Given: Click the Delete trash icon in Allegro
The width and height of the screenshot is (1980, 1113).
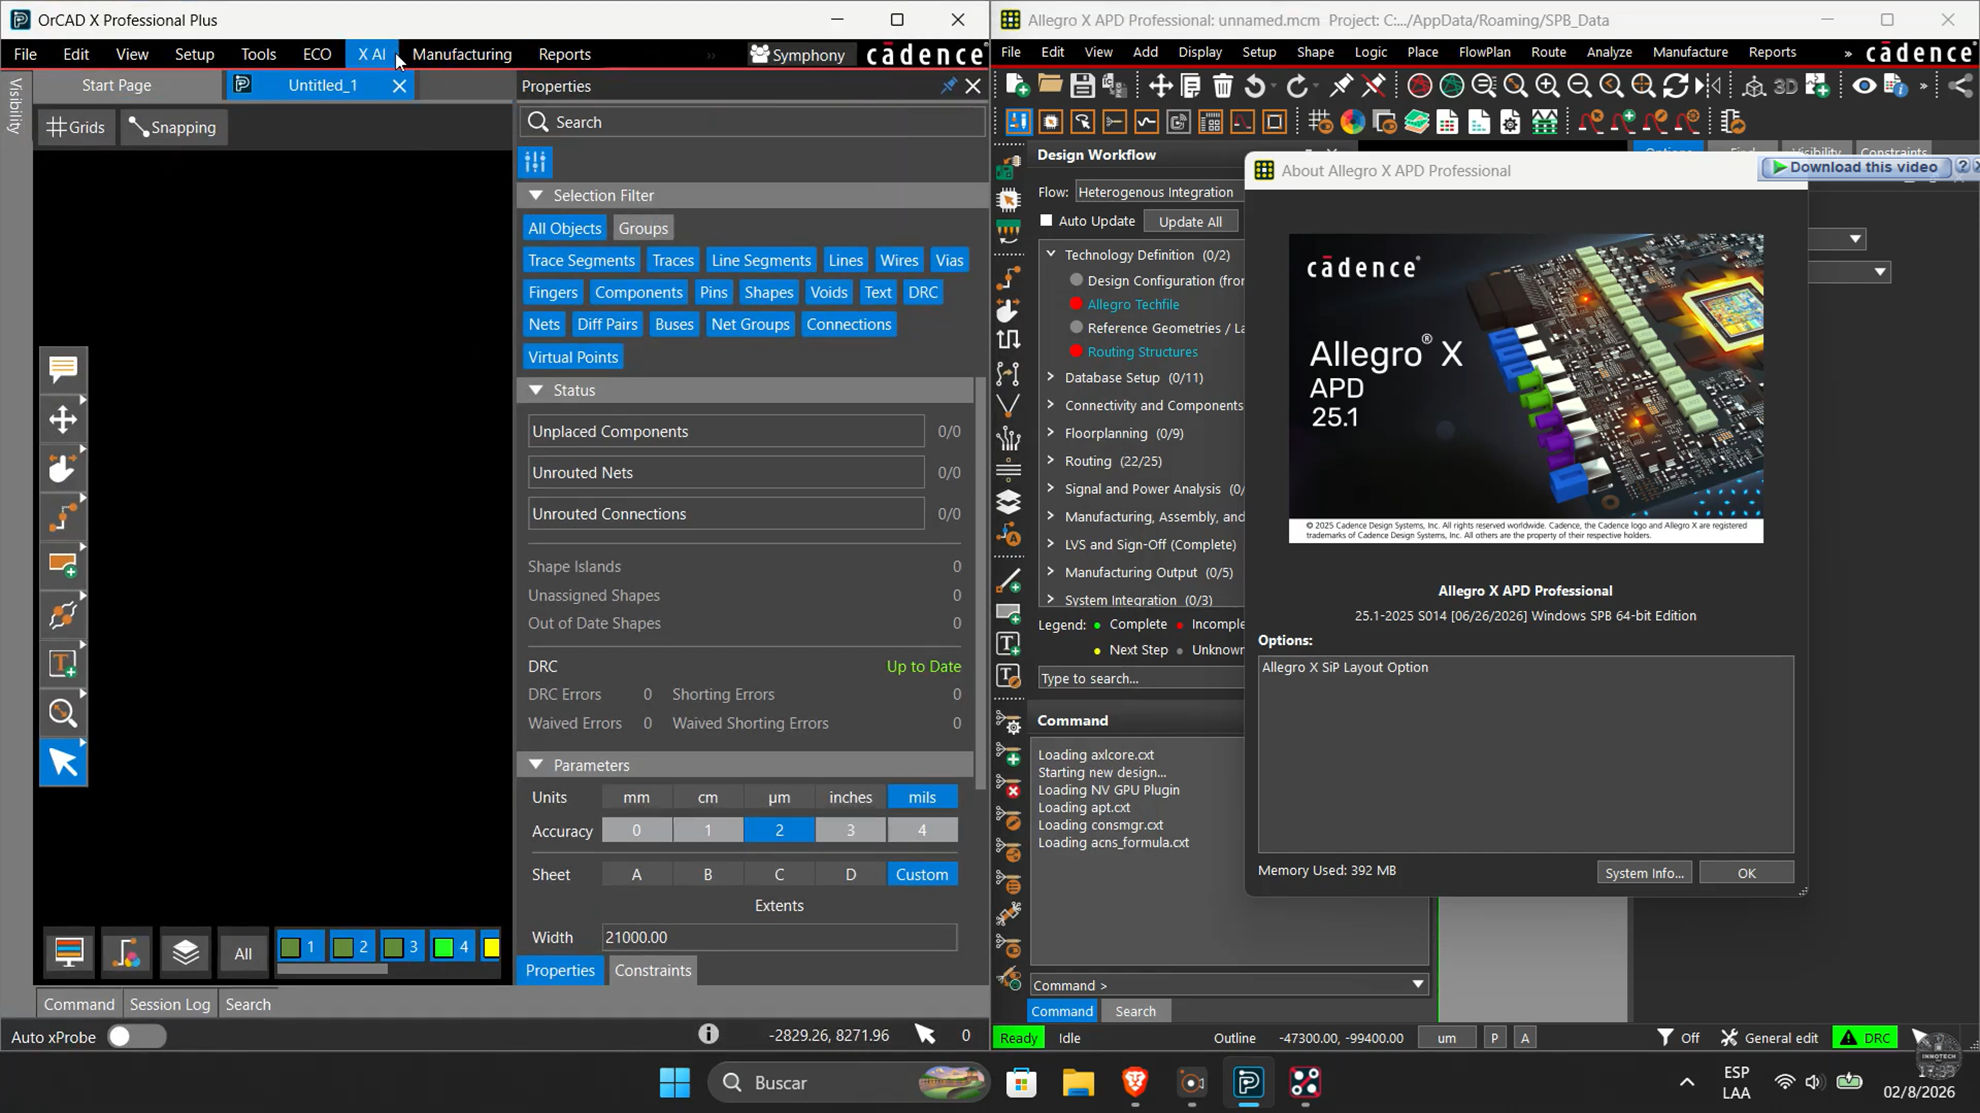Looking at the screenshot, I should pyautogui.click(x=1222, y=86).
